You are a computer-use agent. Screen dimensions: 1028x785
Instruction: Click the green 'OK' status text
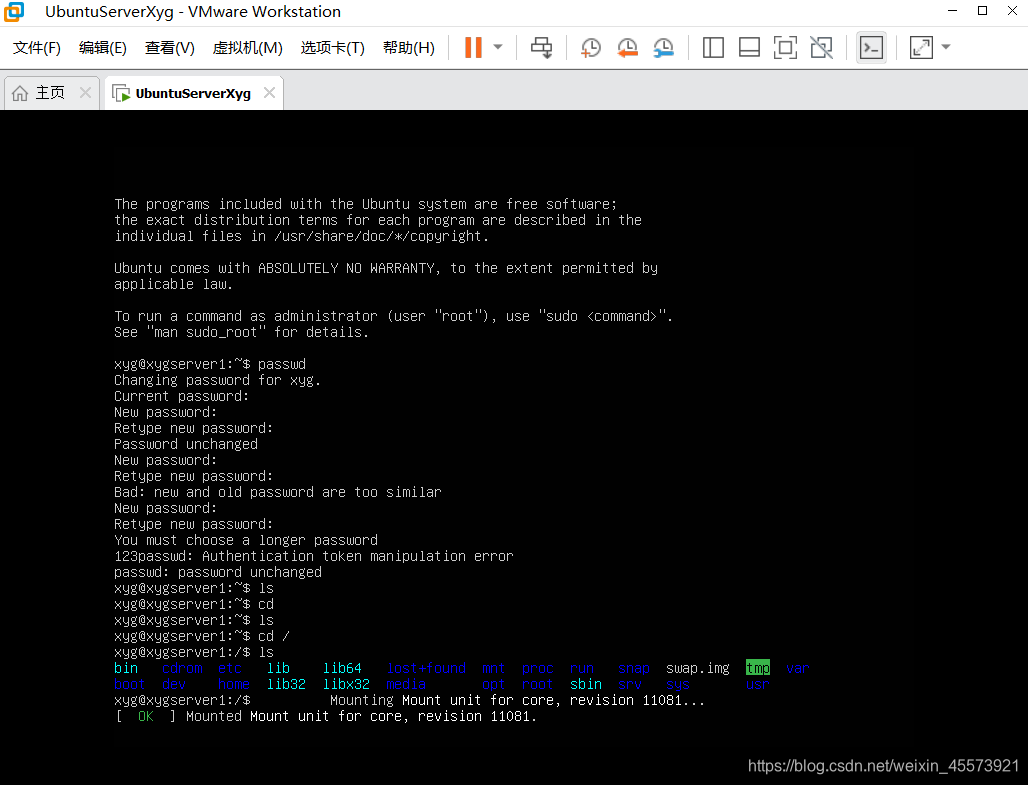tap(146, 716)
